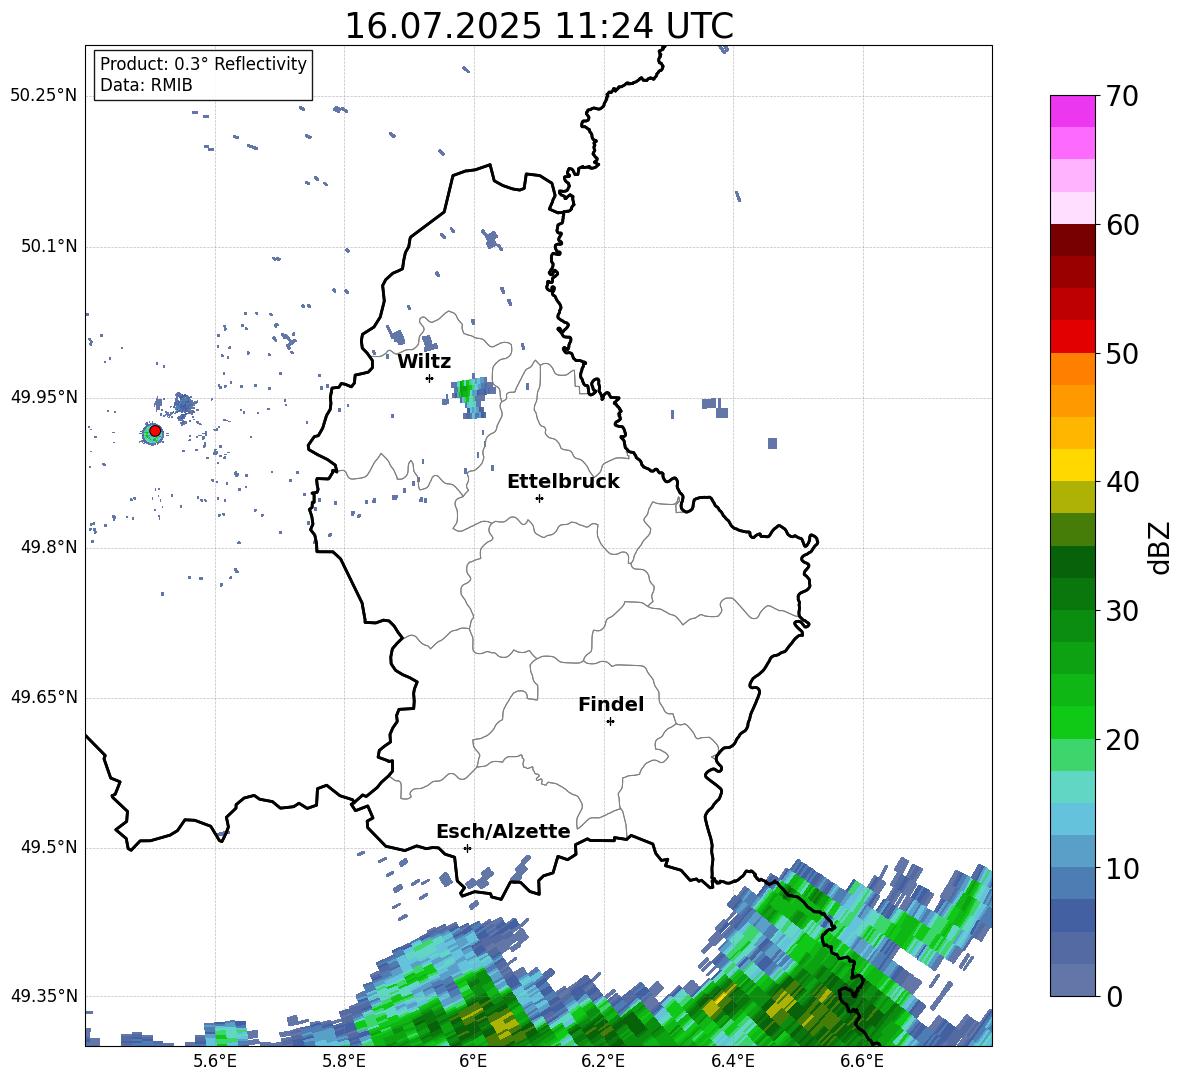
Task: Click the Findel city label
Action: [611, 705]
